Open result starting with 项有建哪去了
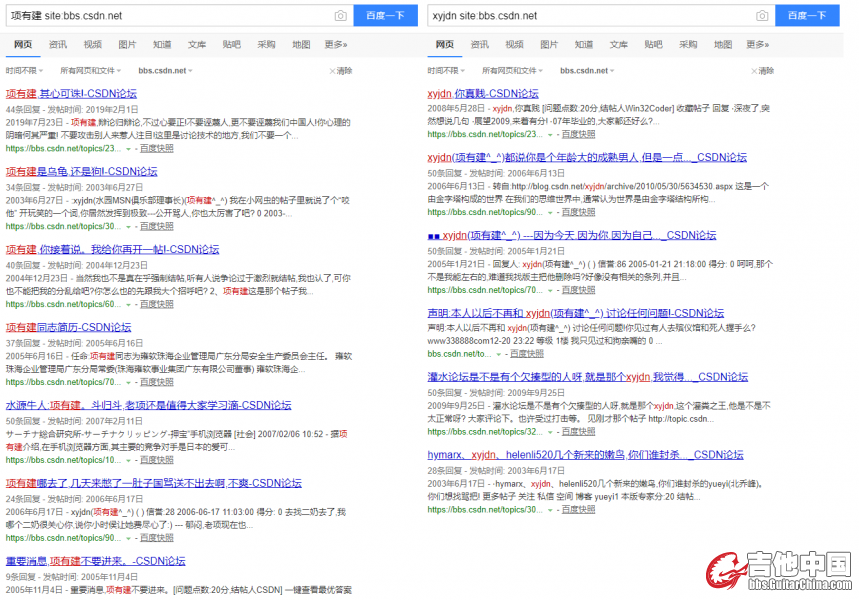859x600 pixels. pyautogui.click(x=153, y=483)
